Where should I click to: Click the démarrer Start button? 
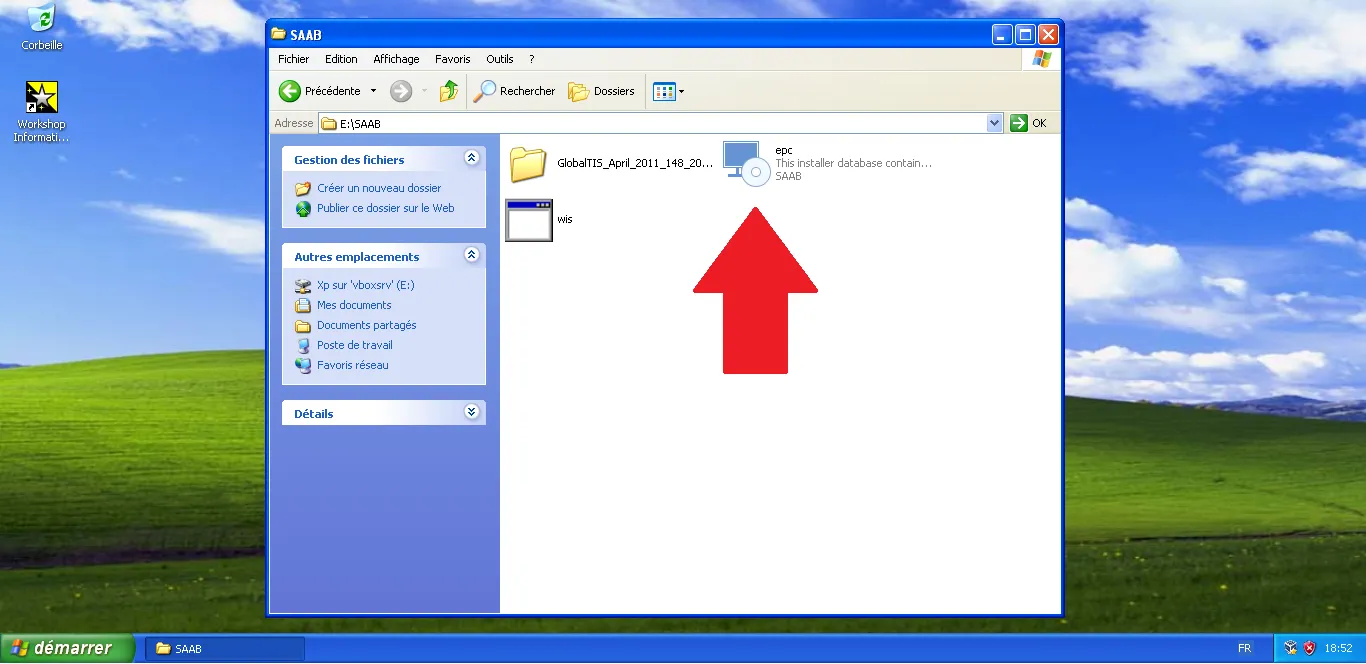68,648
